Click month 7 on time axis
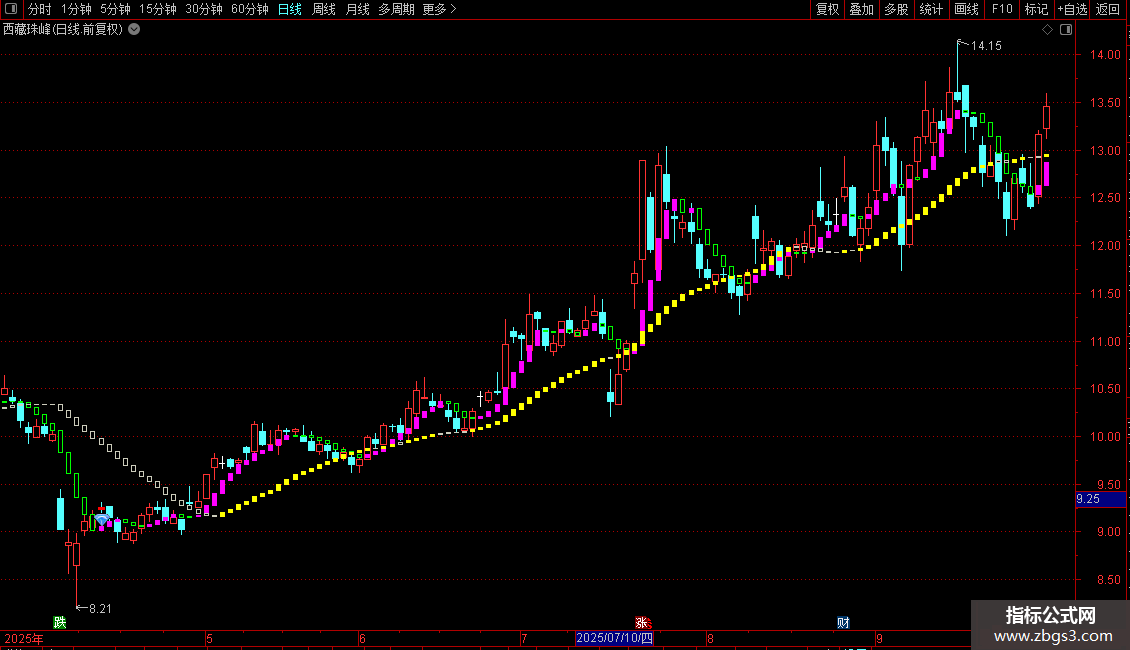 524,638
